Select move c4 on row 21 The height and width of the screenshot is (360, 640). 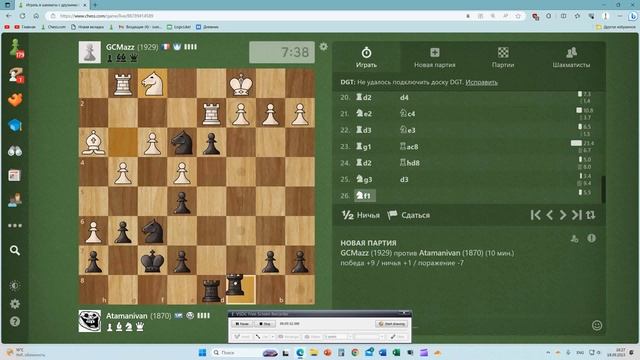(407, 114)
